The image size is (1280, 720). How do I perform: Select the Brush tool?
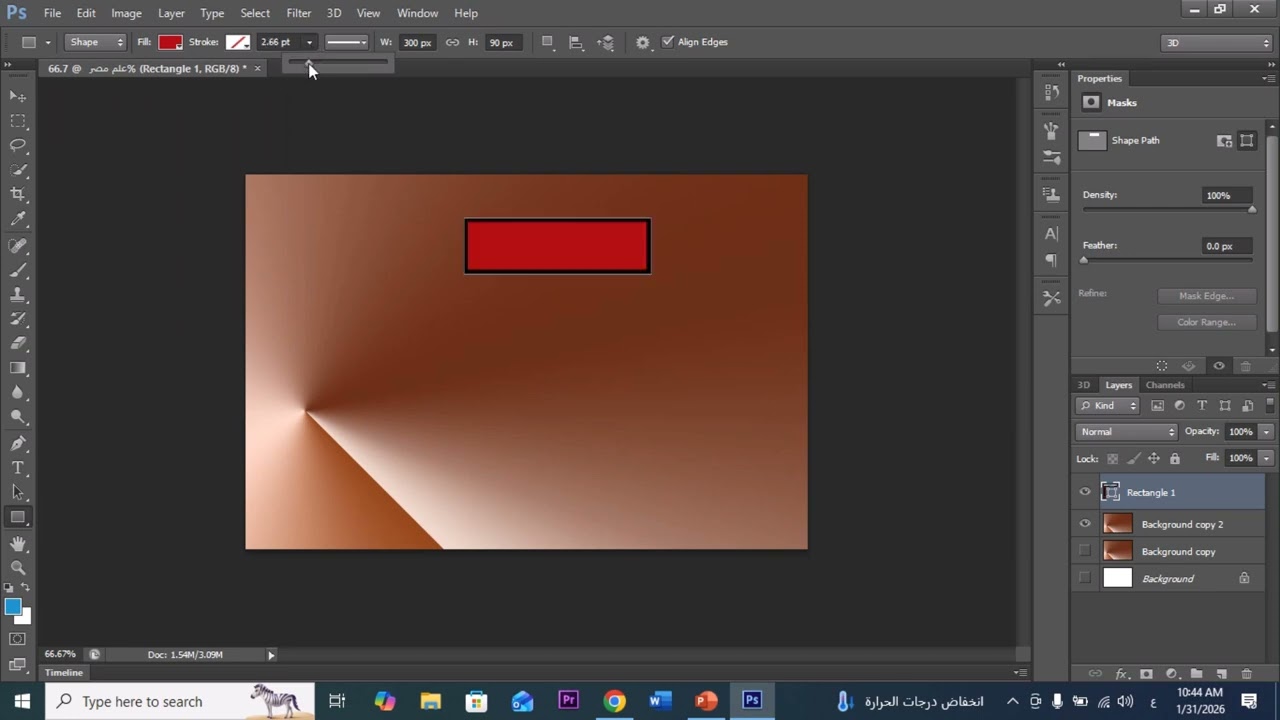pos(18,271)
